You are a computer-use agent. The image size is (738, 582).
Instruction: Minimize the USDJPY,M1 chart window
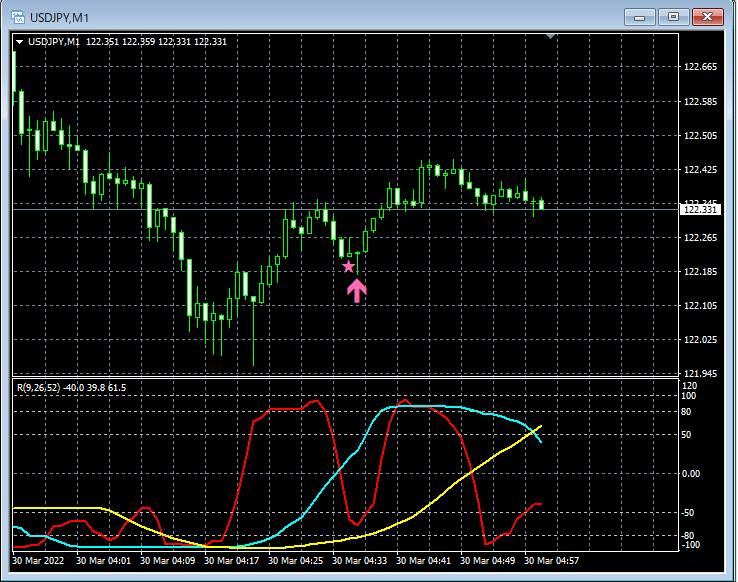640,17
